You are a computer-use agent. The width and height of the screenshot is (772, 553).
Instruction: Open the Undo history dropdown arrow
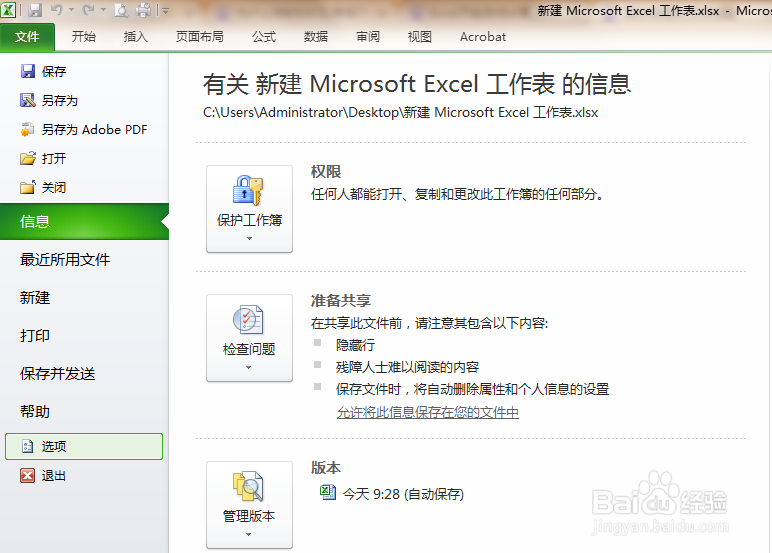click(72, 10)
